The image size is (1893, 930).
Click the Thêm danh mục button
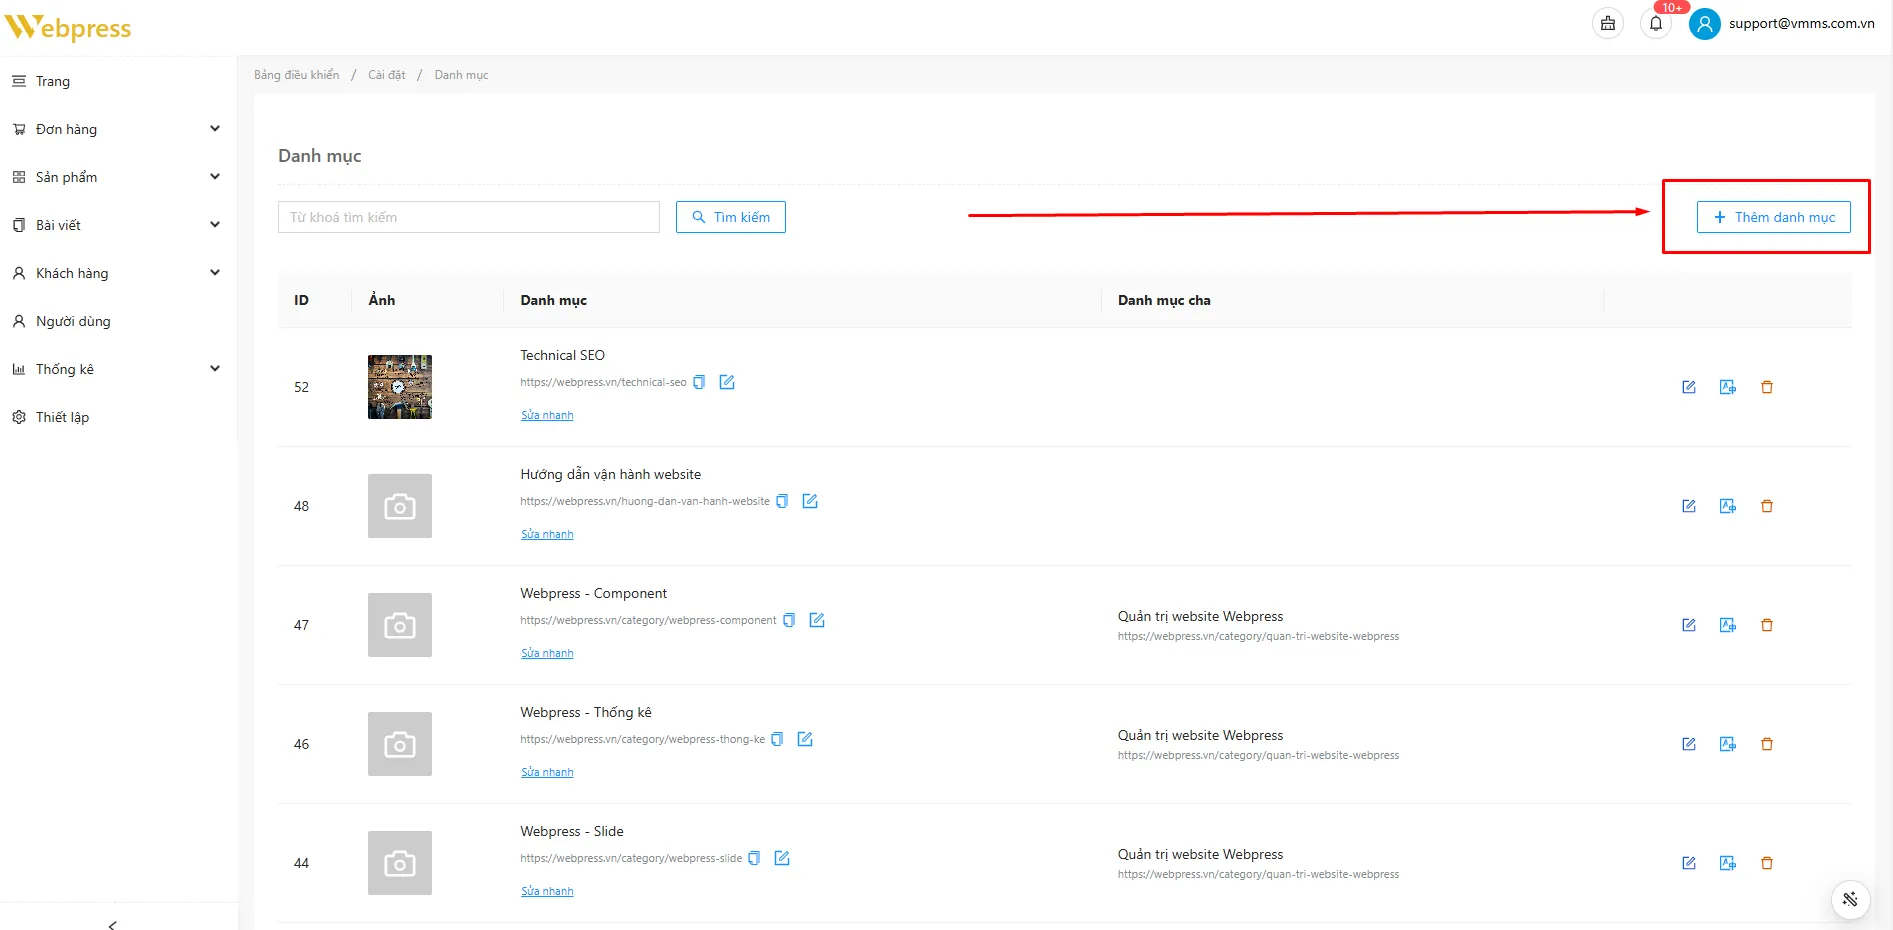[1773, 217]
